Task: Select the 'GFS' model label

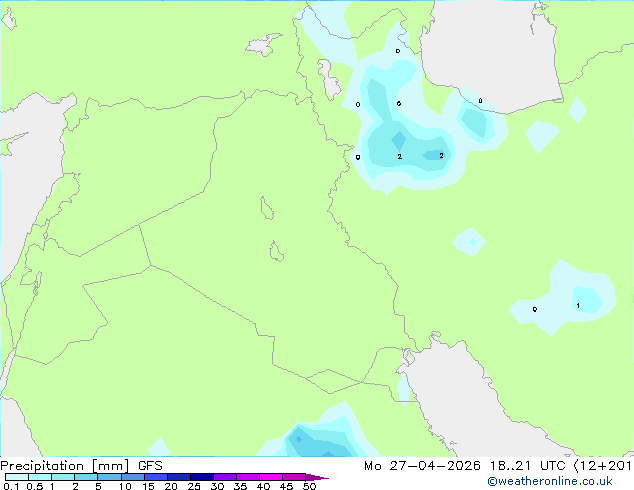Action: pyautogui.click(x=150, y=466)
